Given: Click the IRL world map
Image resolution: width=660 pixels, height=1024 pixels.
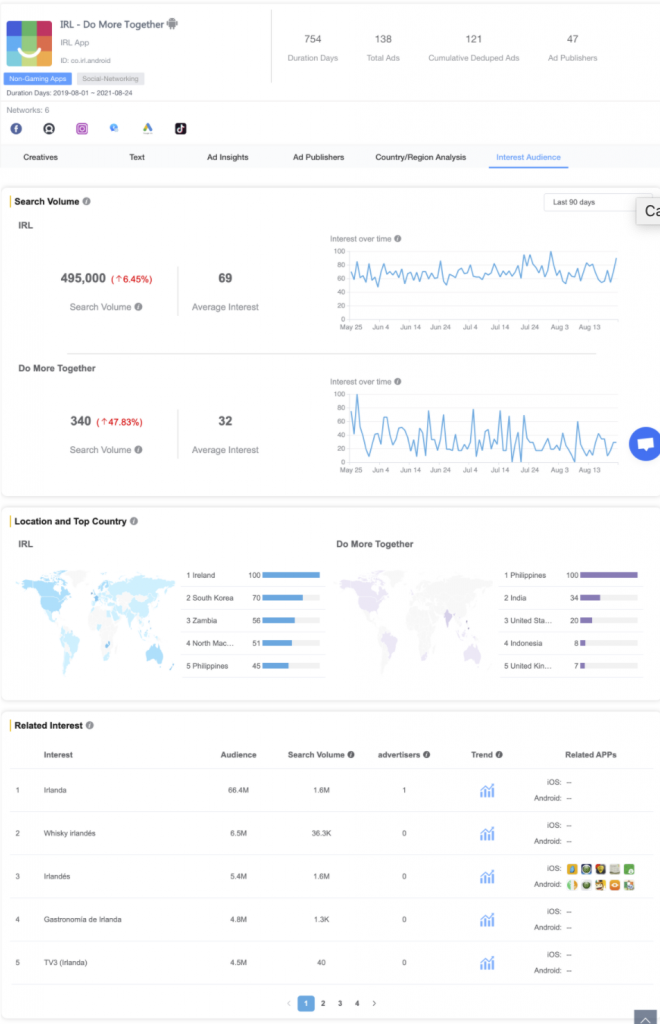Looking at the screenshot, I should point(95,622).
